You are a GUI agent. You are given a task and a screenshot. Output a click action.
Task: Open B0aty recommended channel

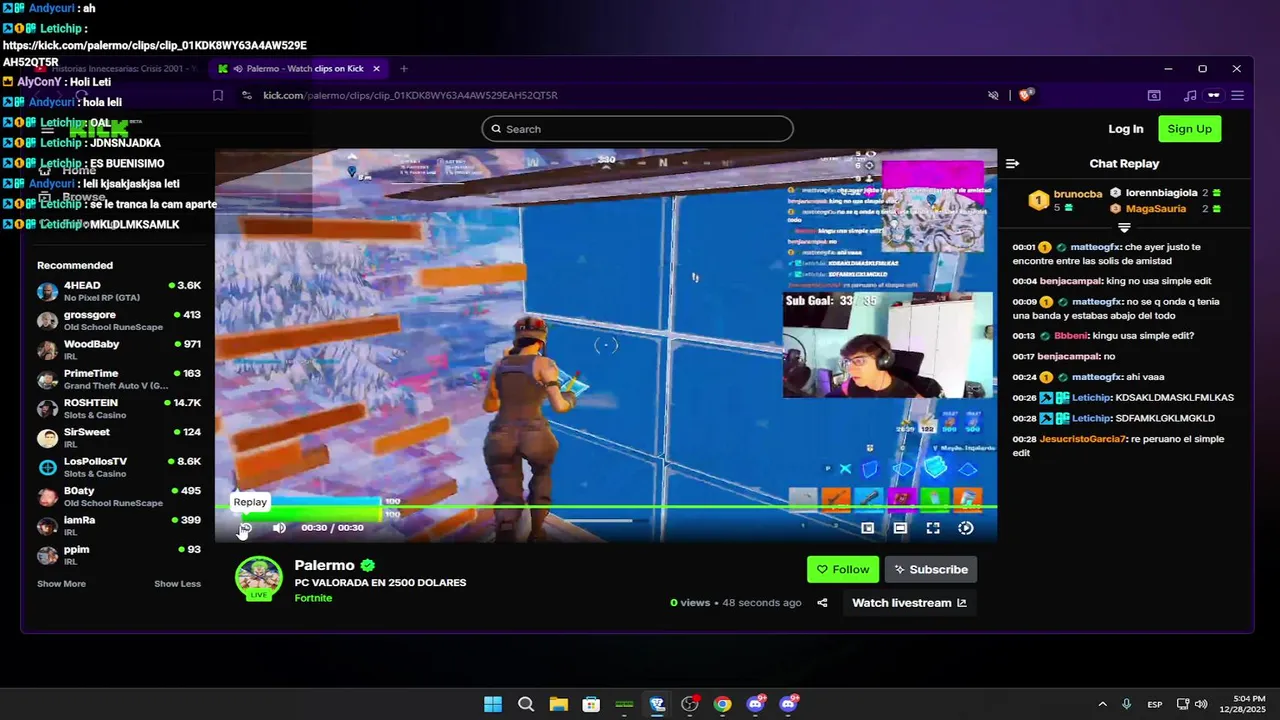coord(119,497)
